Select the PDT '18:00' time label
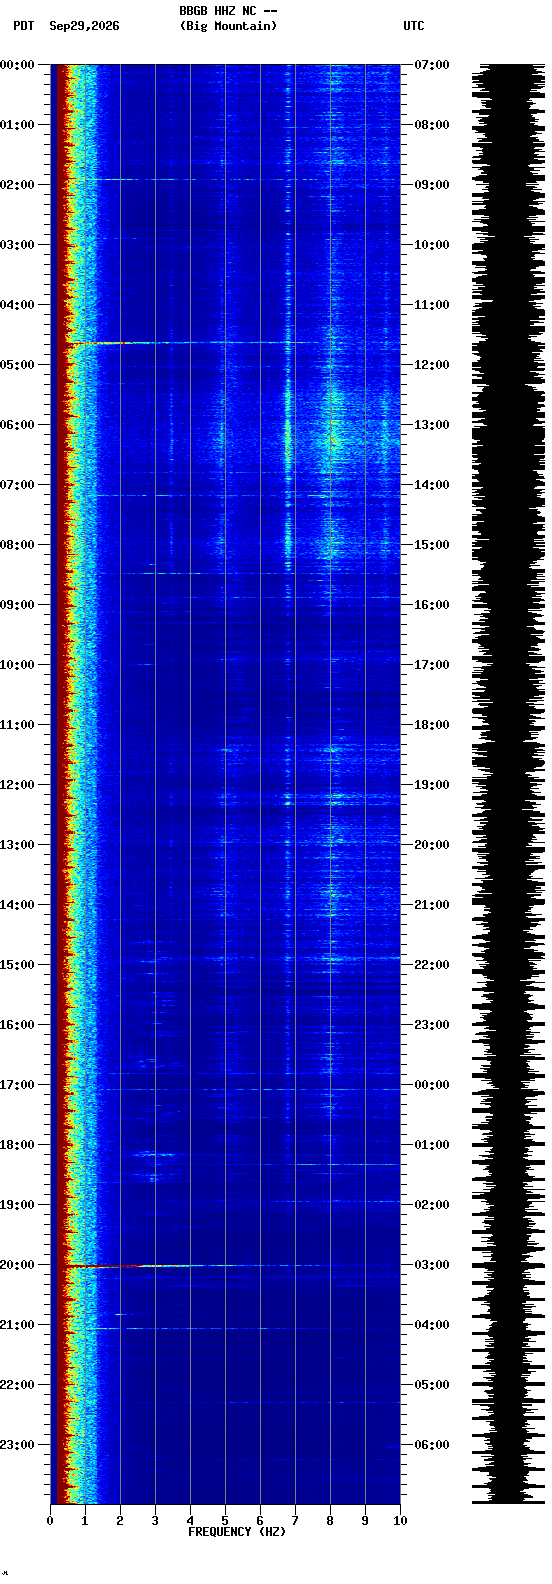The height and width of the screenshot is (1584, 552). [x=17, y=1145]
